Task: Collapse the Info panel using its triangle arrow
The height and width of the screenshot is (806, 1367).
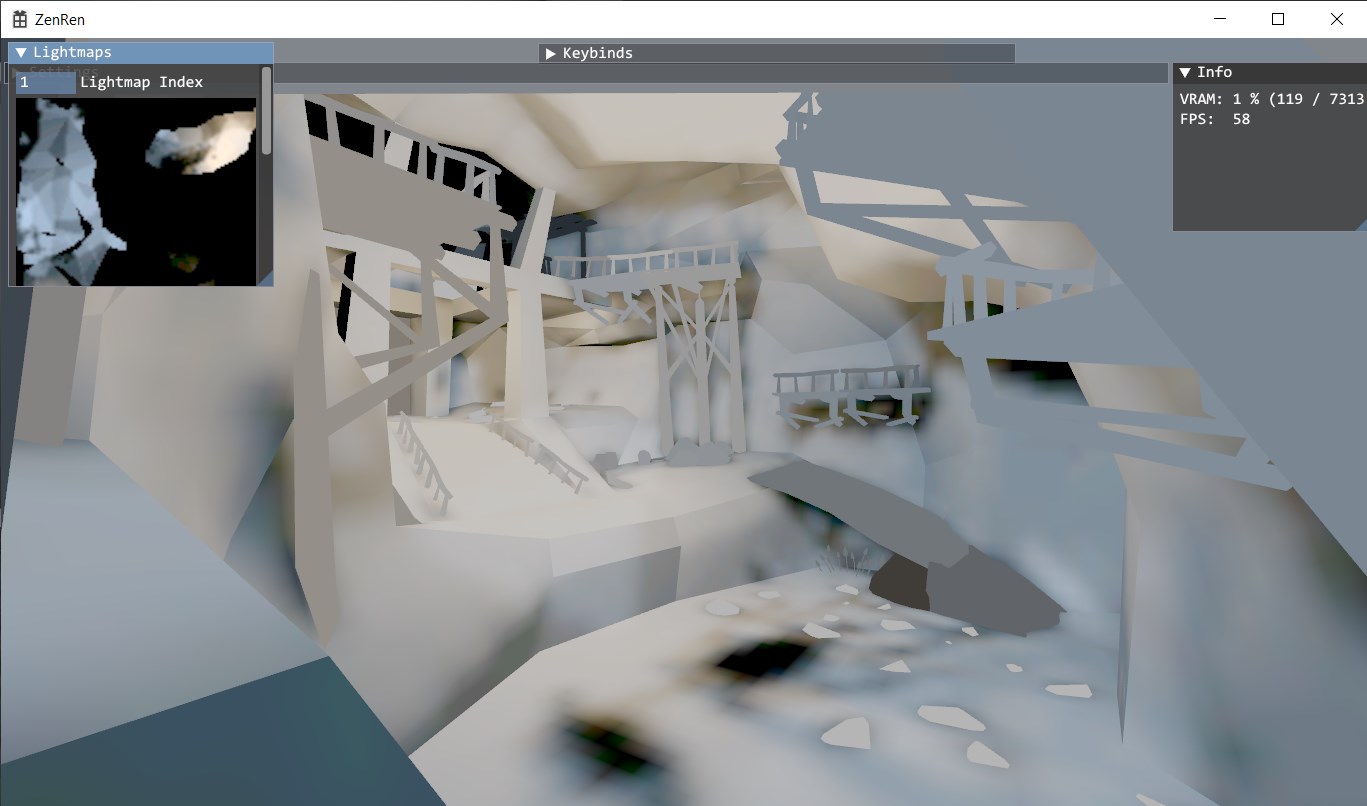Action: (1185, 72)
